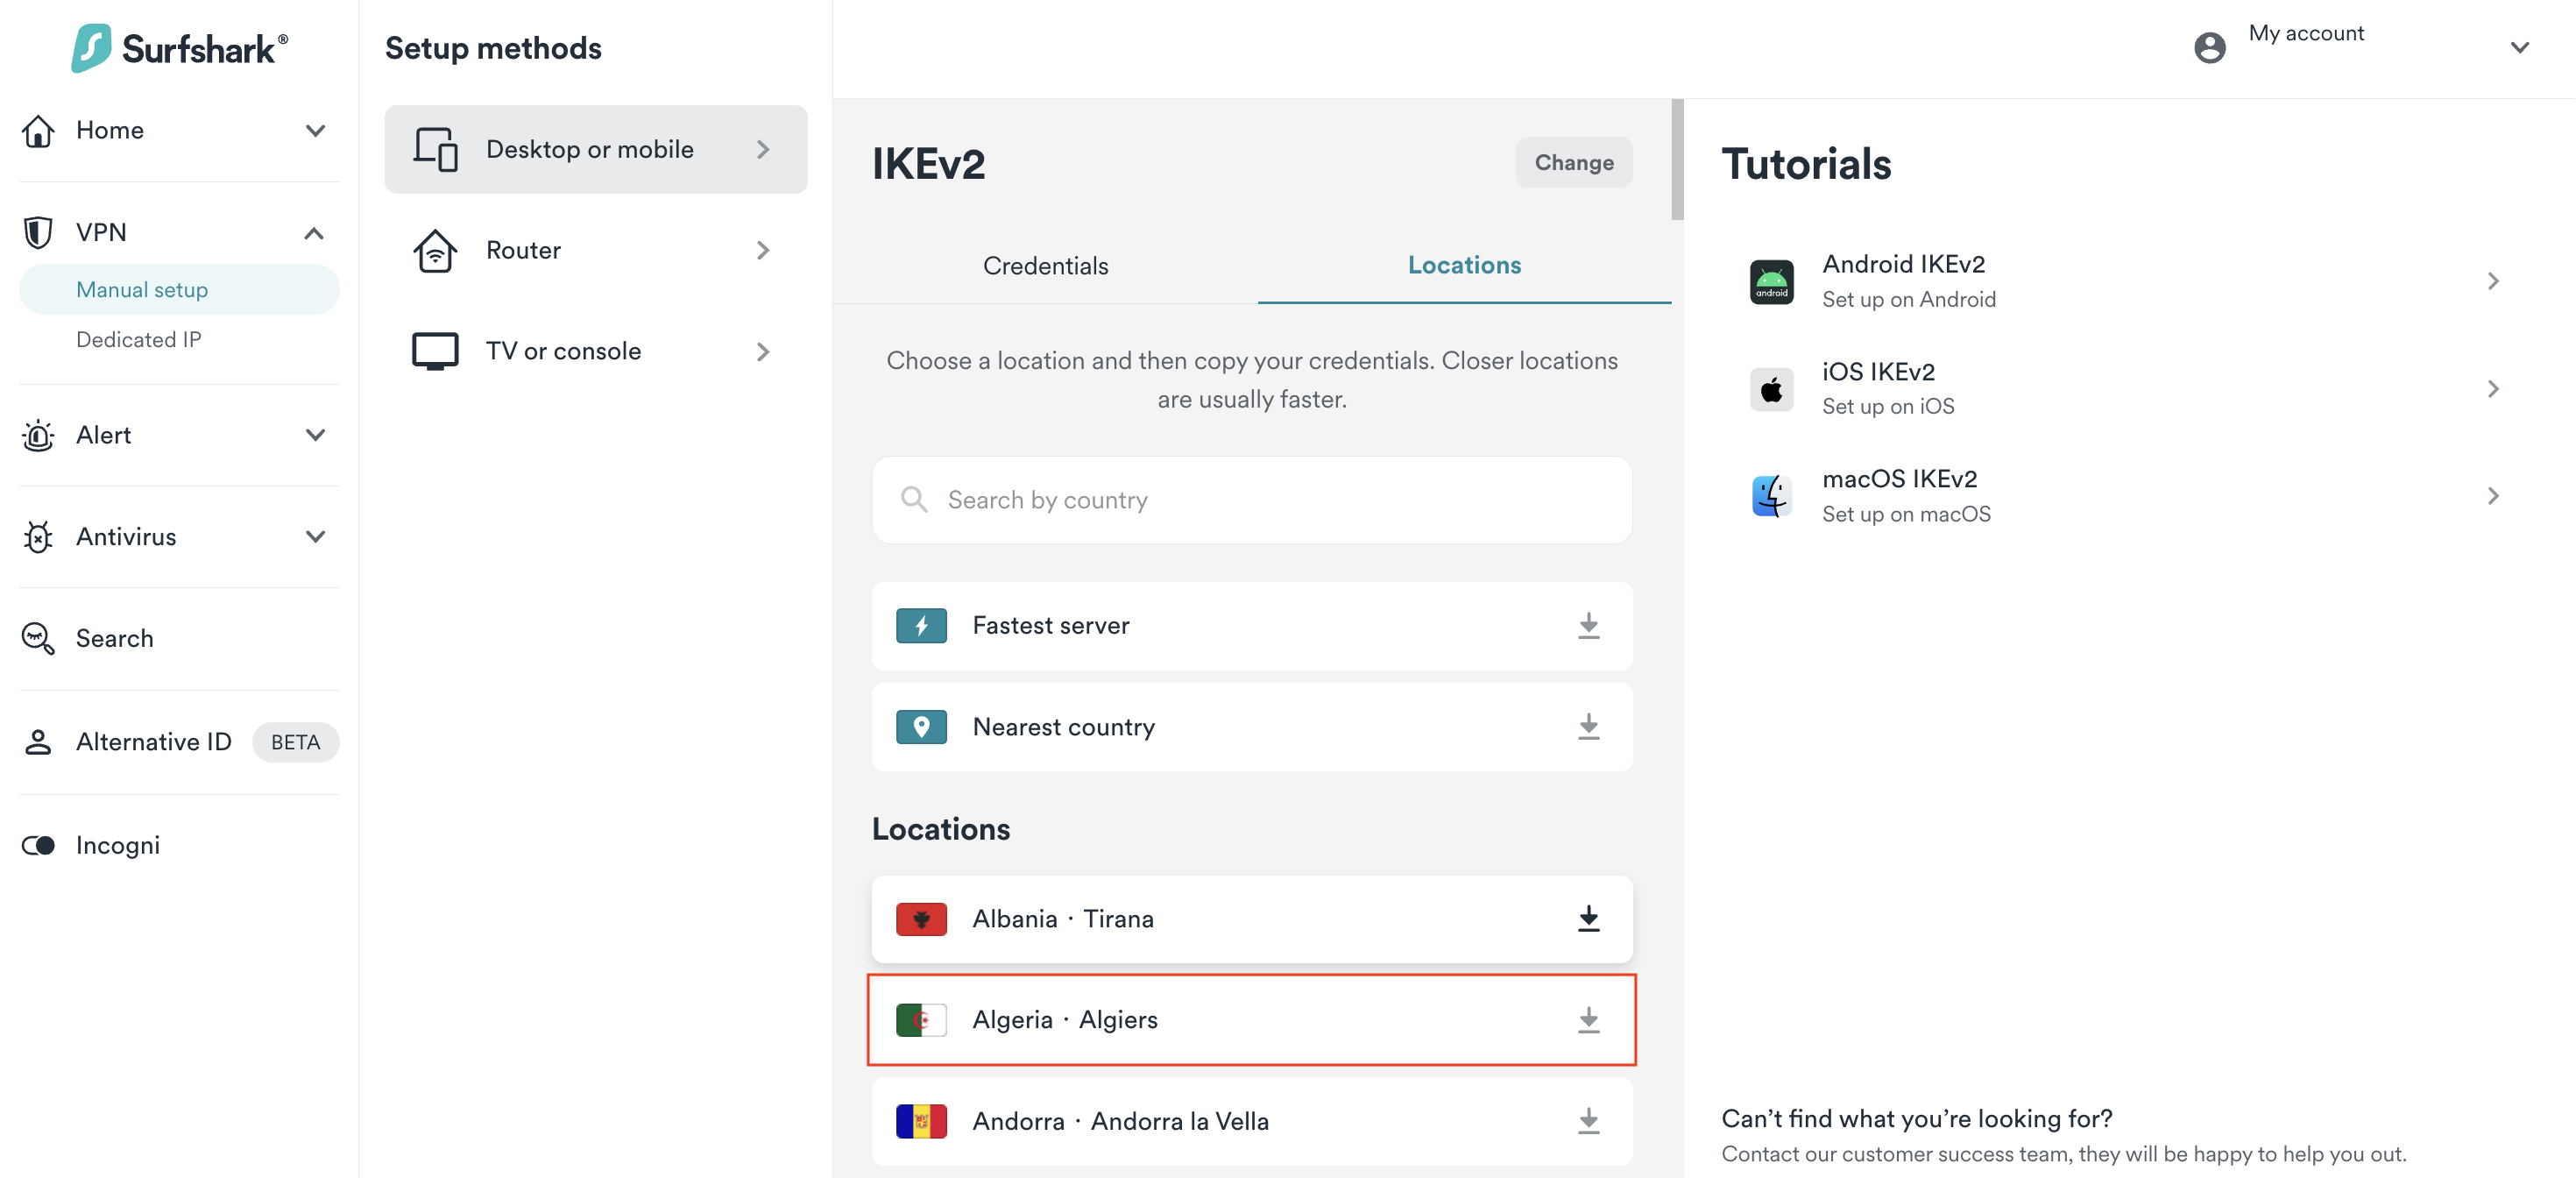Expand the Alert section chevron
2576x1178 pixels.
(315, 435)
